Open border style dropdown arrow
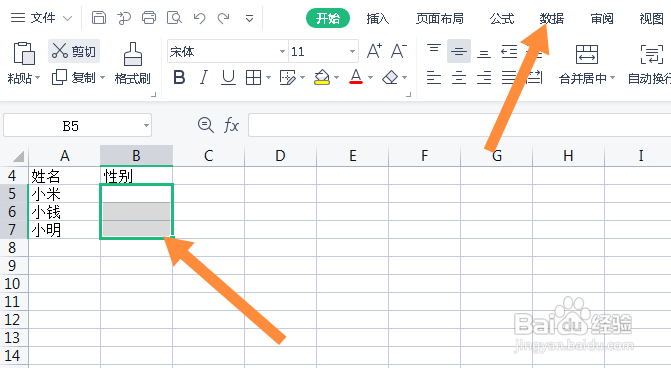 (x=268, y=78)
